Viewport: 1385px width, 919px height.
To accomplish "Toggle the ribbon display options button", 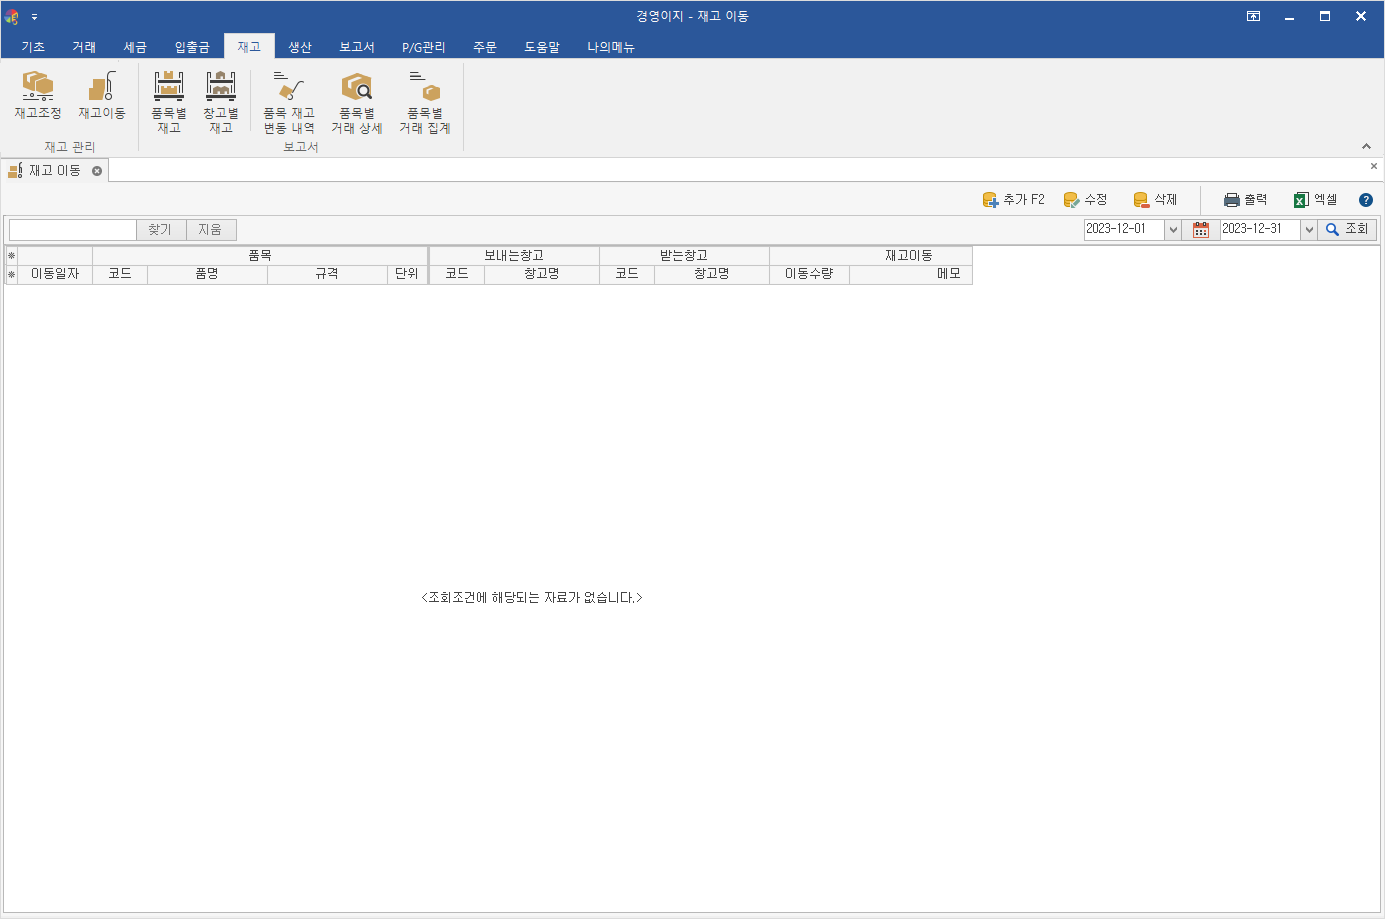I will 1253,17.
